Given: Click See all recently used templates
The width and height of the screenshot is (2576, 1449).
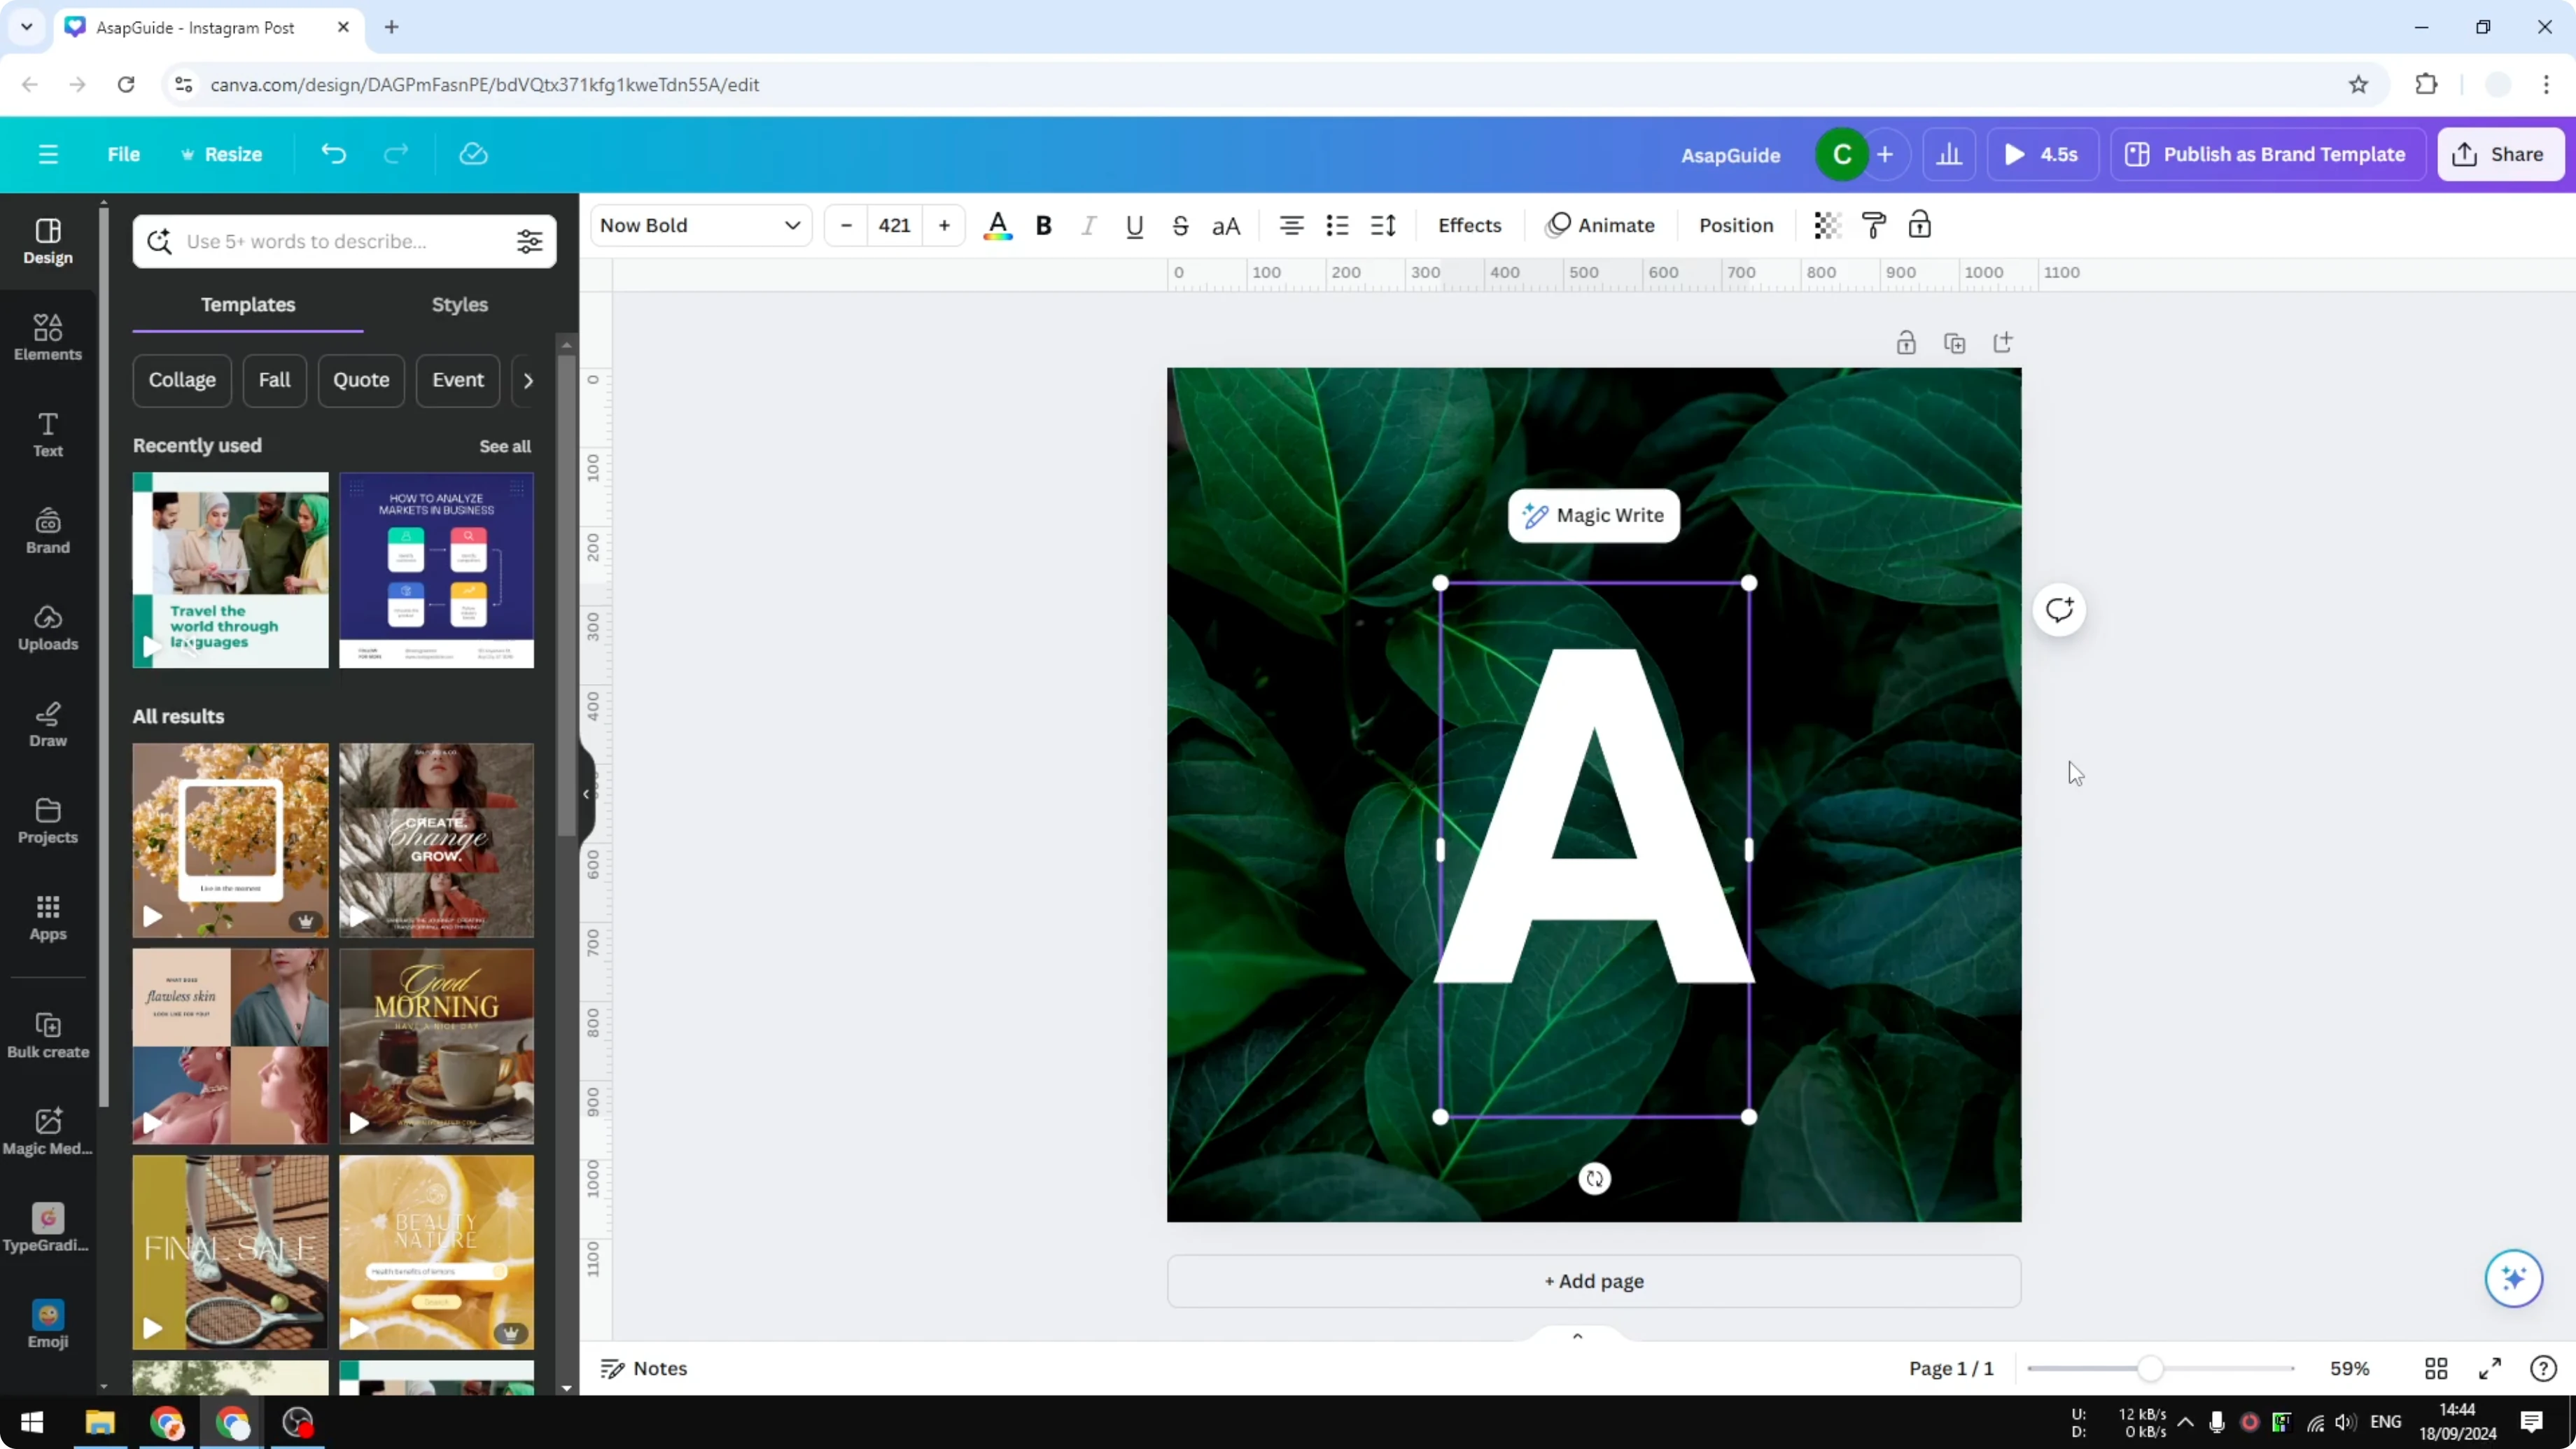Looking at the screenshot, I should point(505,446).
